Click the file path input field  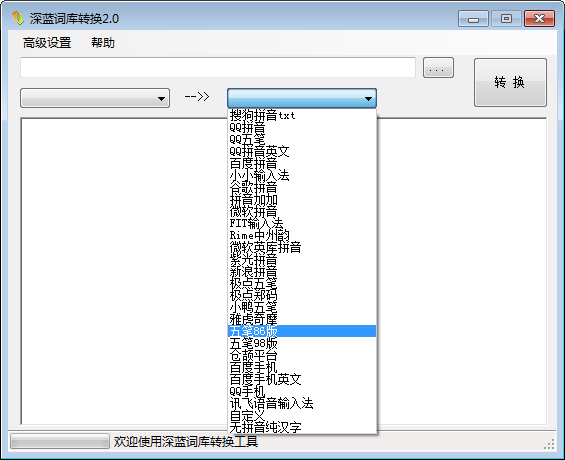[218, 67]
